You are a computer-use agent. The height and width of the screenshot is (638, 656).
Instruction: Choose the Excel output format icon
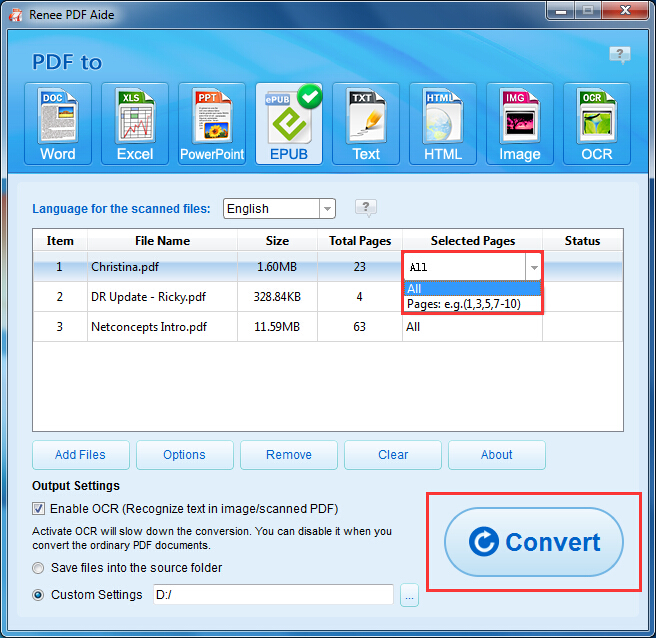135,123
